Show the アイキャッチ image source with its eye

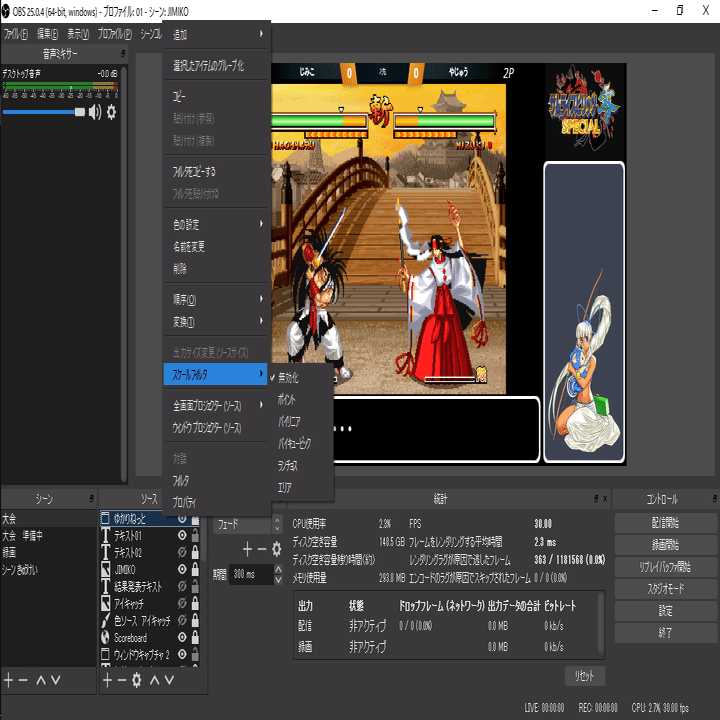point(182,603)
